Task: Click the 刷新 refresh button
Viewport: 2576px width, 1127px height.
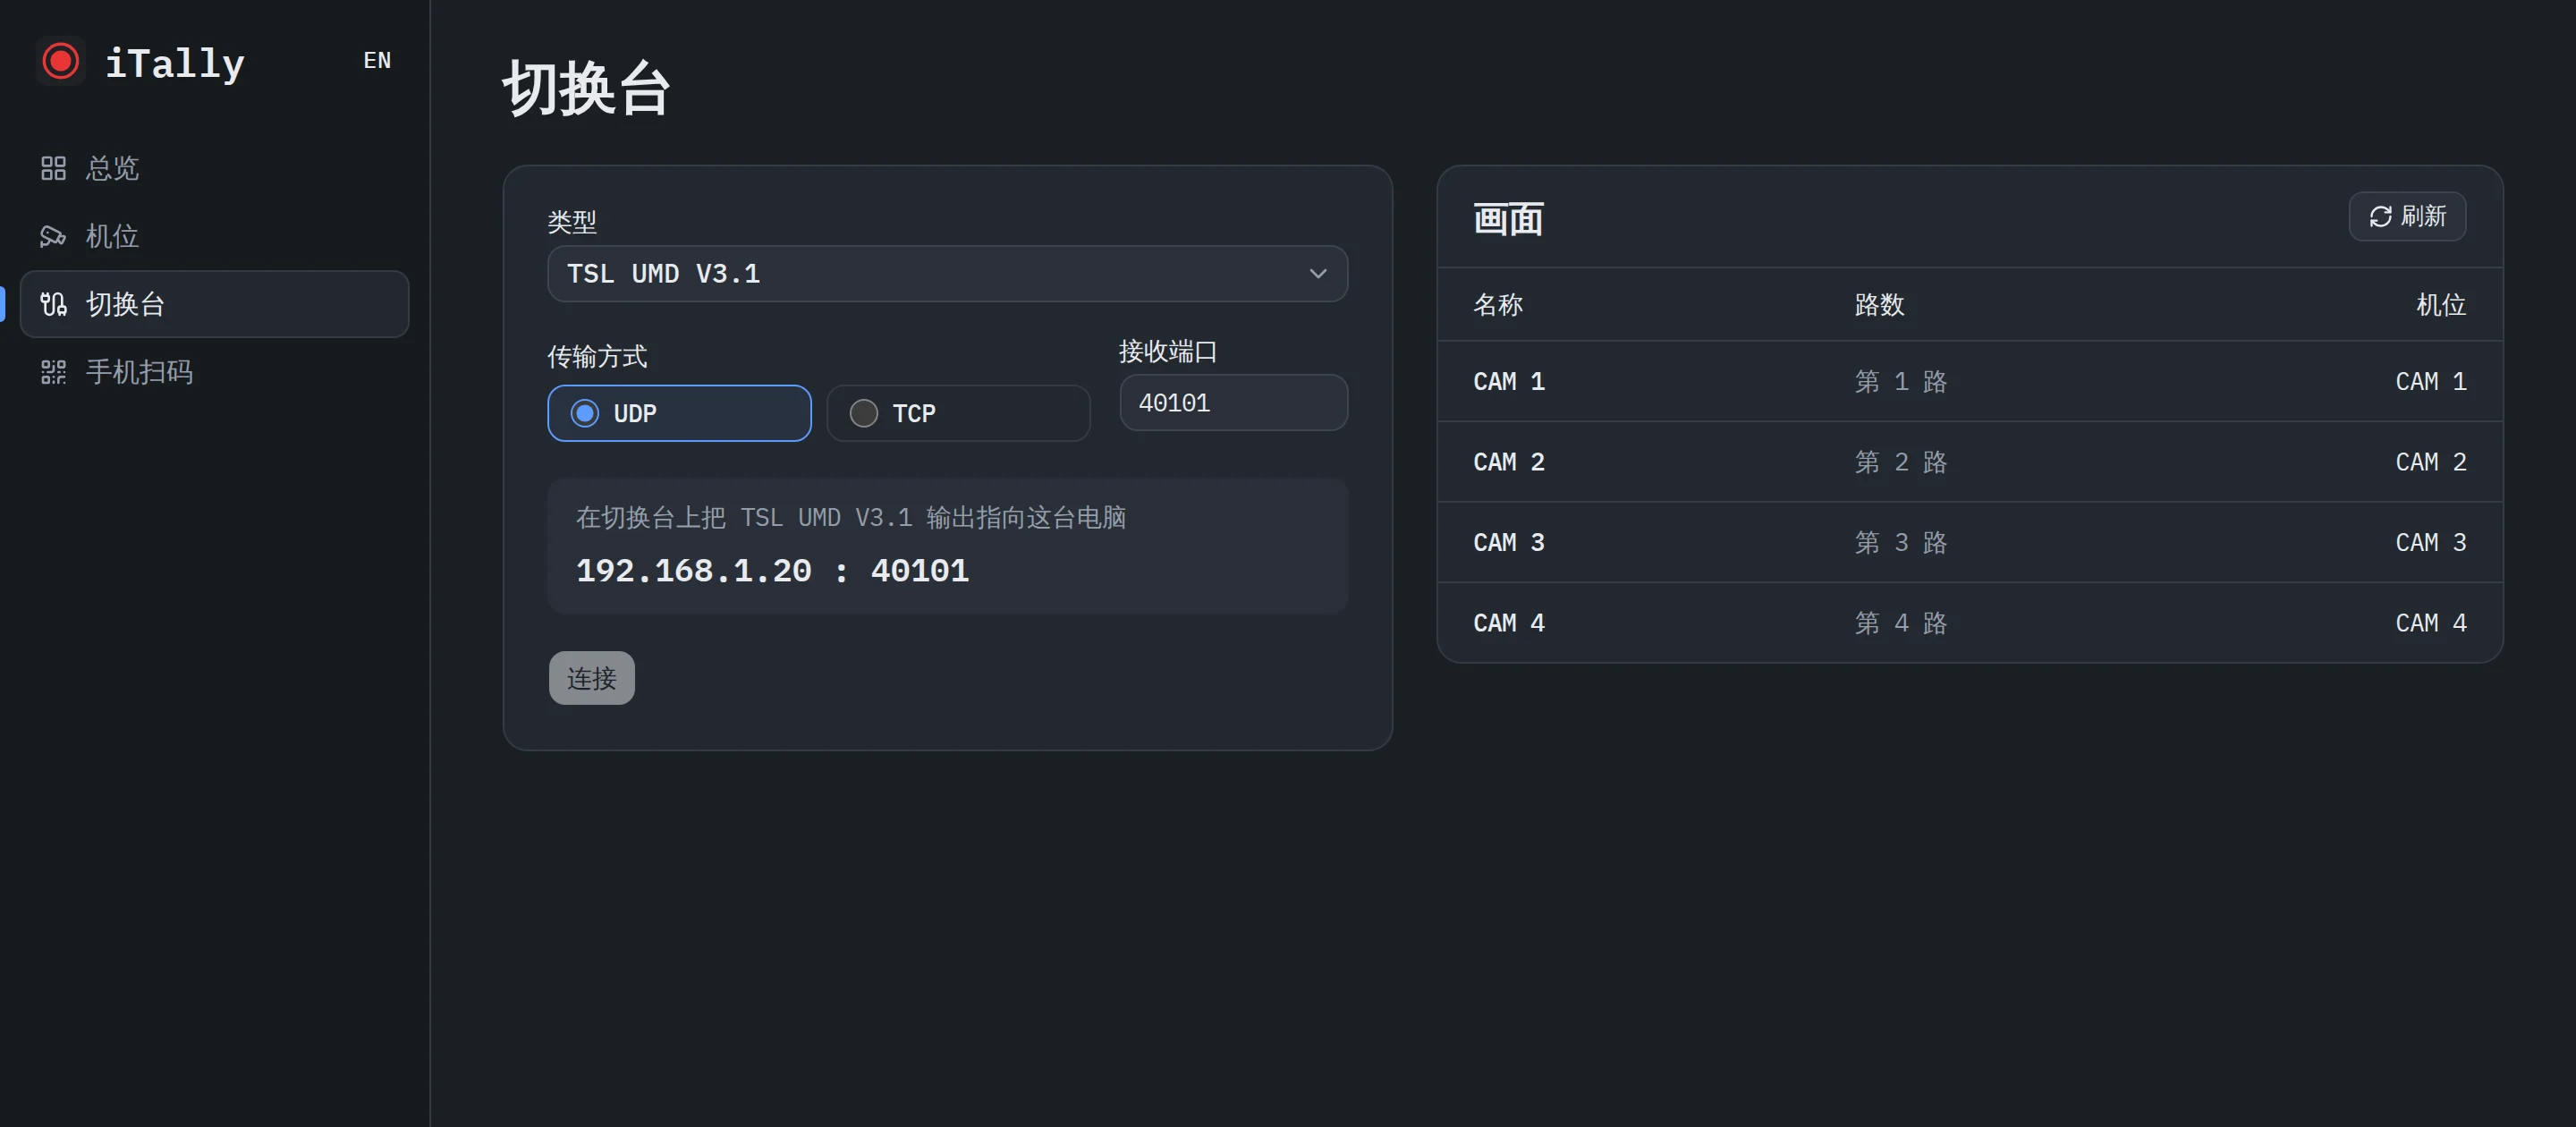Action: coord(2406,216)
